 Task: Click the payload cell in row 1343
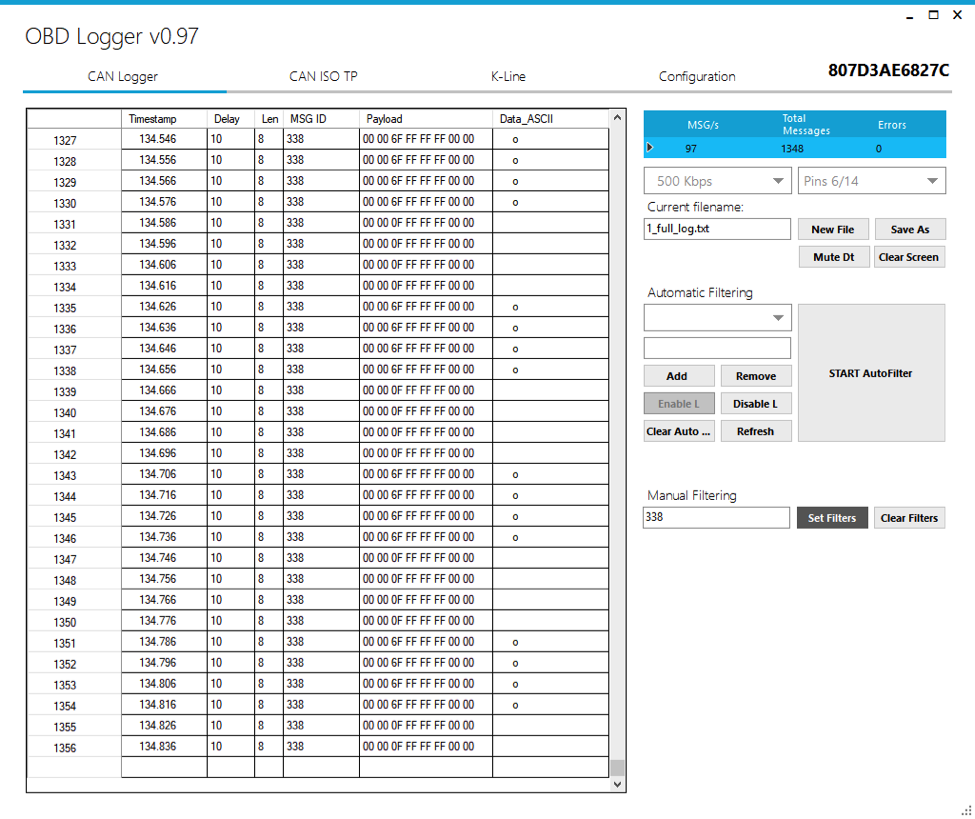point(426,474)
